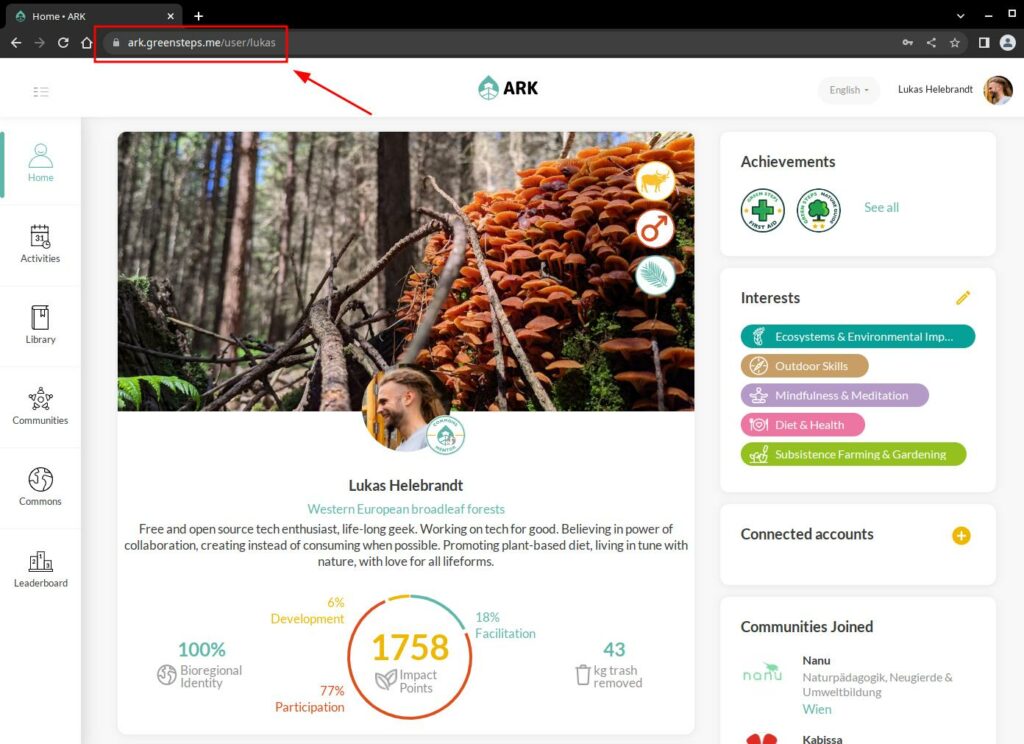1024x744 pixels.
Task: Select Subsistence Farming & Gardening tag
Action: (x=854, y=454)
